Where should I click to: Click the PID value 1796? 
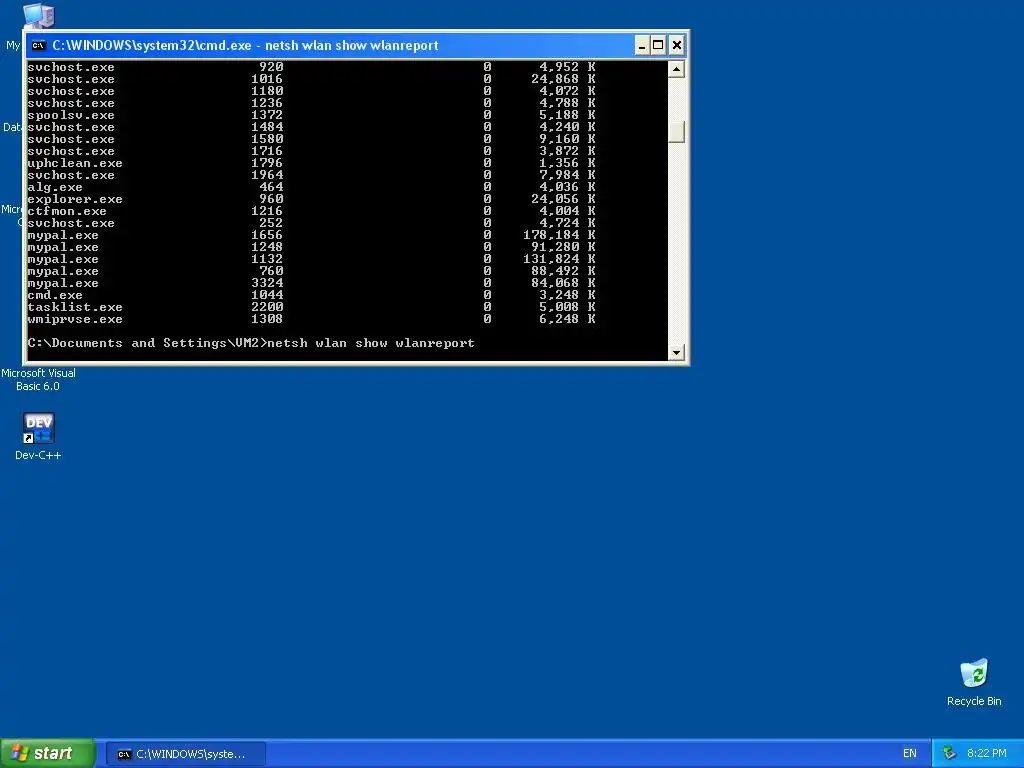[x=267, y=163]
